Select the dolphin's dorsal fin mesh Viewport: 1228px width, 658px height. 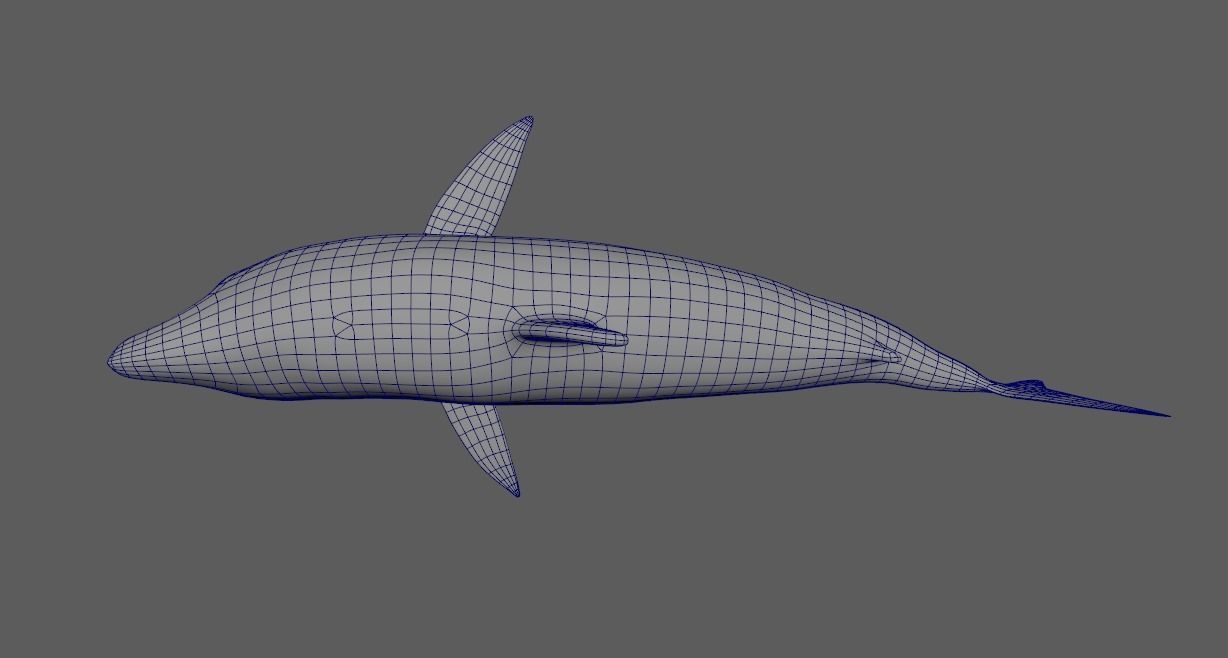570,332
